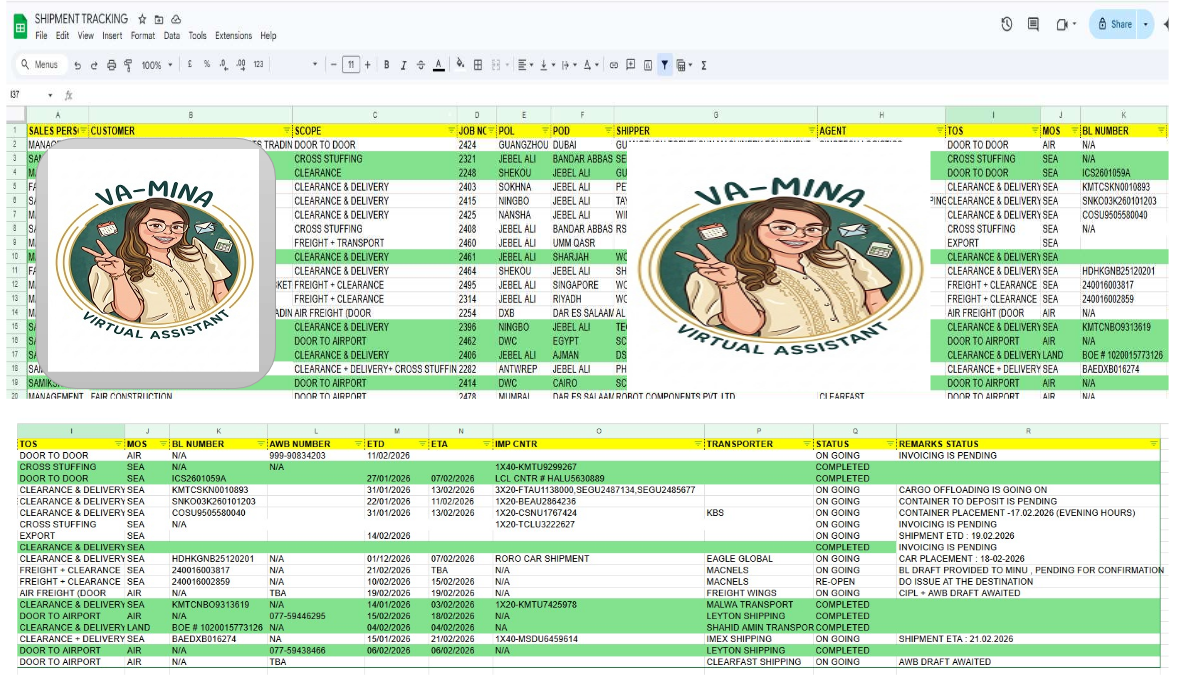Toggle bold formatting
Image resolution: width=1192 pixels, height=683 pixels.
(386, 65)
